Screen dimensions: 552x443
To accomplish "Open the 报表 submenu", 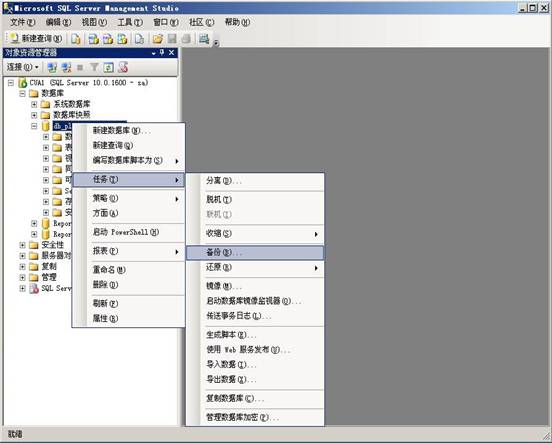I will [128, 251].
